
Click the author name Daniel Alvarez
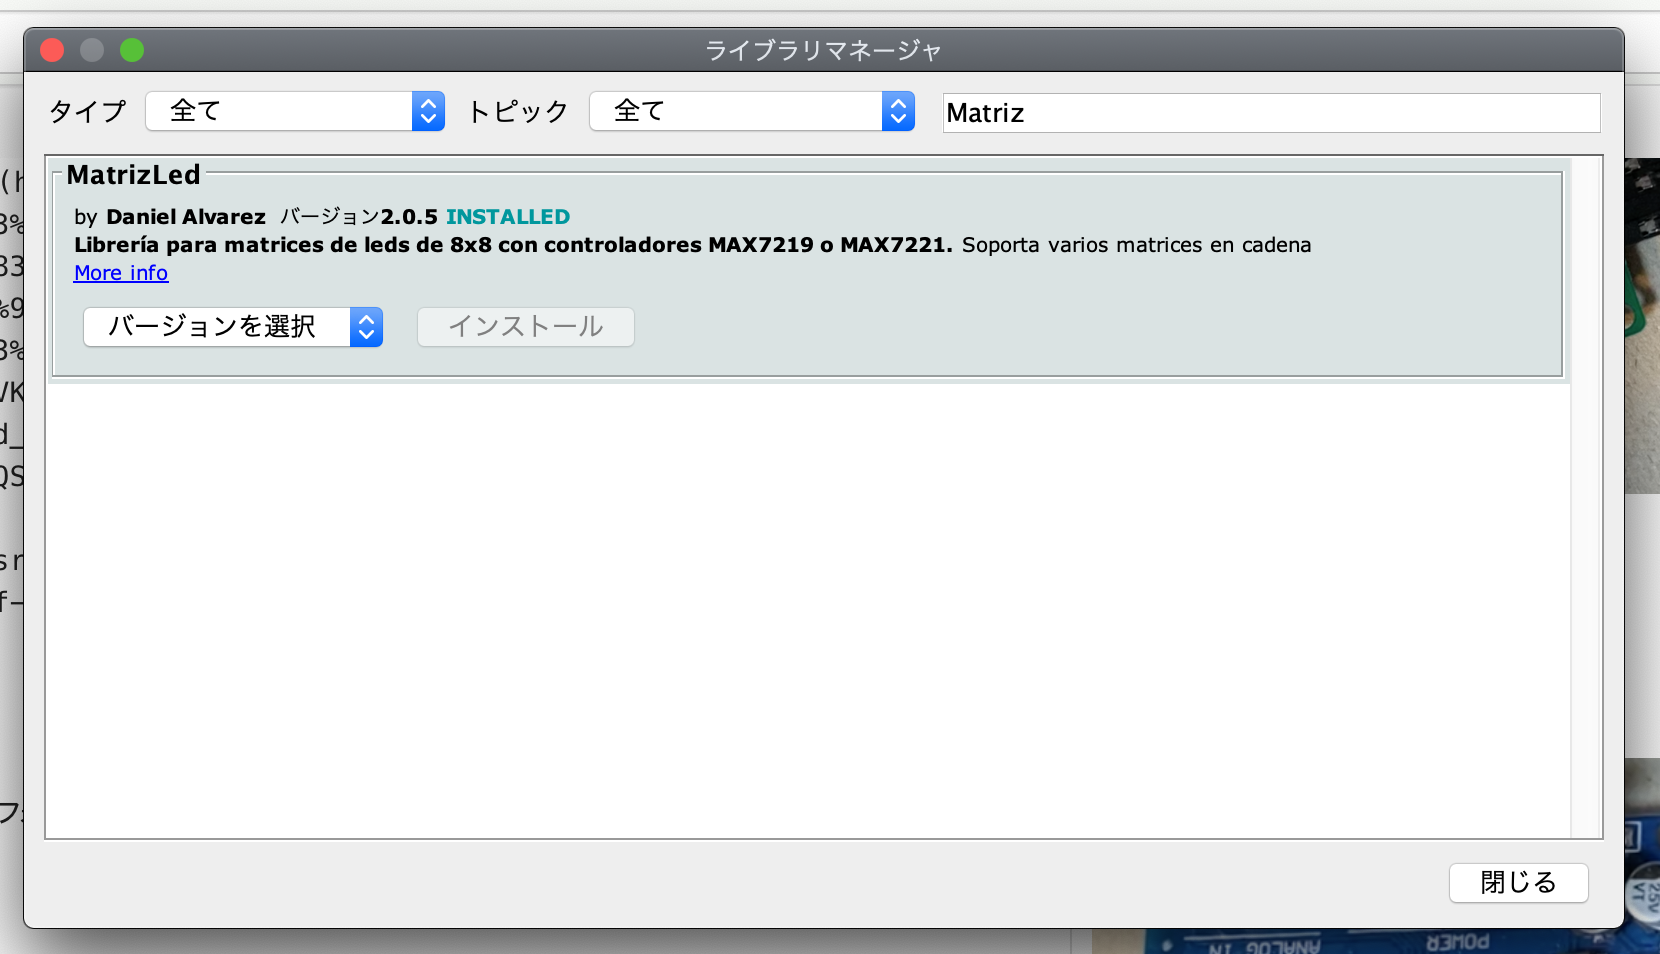(186, 217)
